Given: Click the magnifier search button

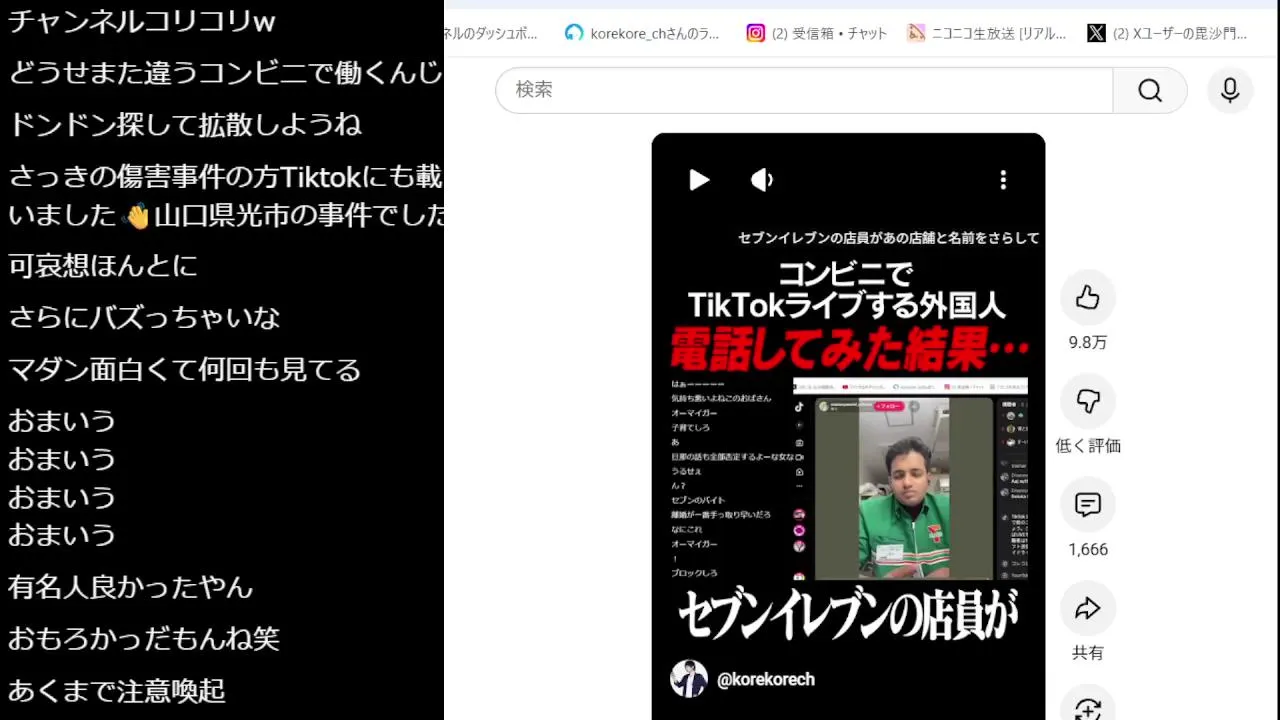Looking at the screenshot, I should tap(1150, 91).
